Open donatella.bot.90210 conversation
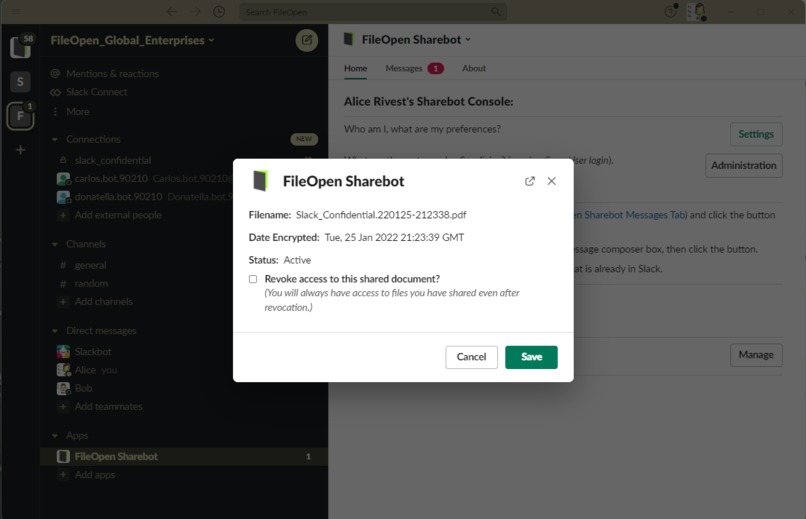 pyautogui.click(x=118, y=197)
